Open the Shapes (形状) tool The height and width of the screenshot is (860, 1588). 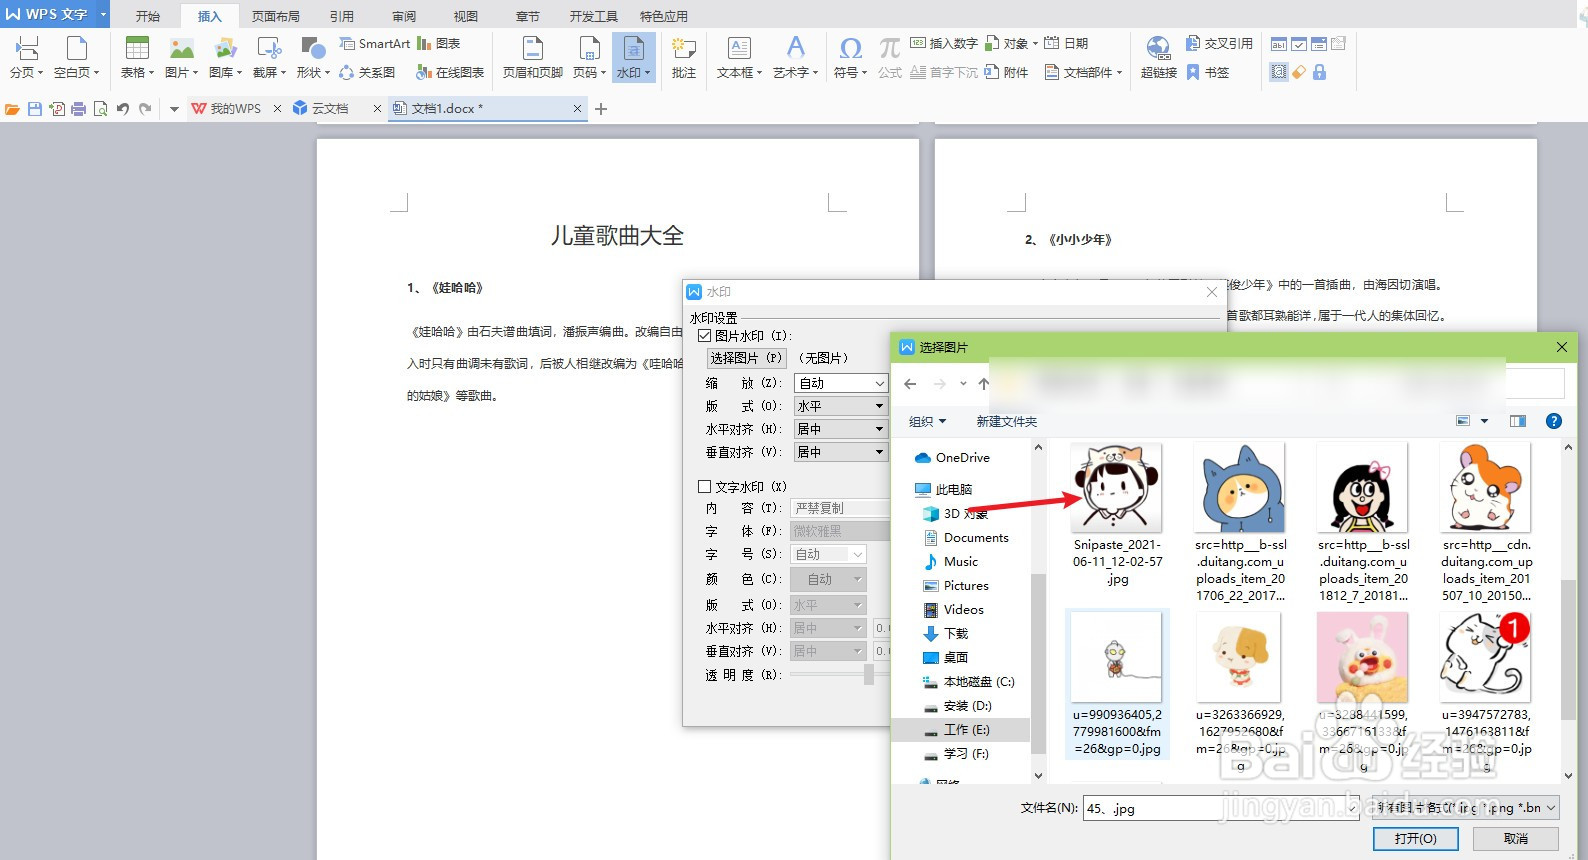[x=313, y=57]
